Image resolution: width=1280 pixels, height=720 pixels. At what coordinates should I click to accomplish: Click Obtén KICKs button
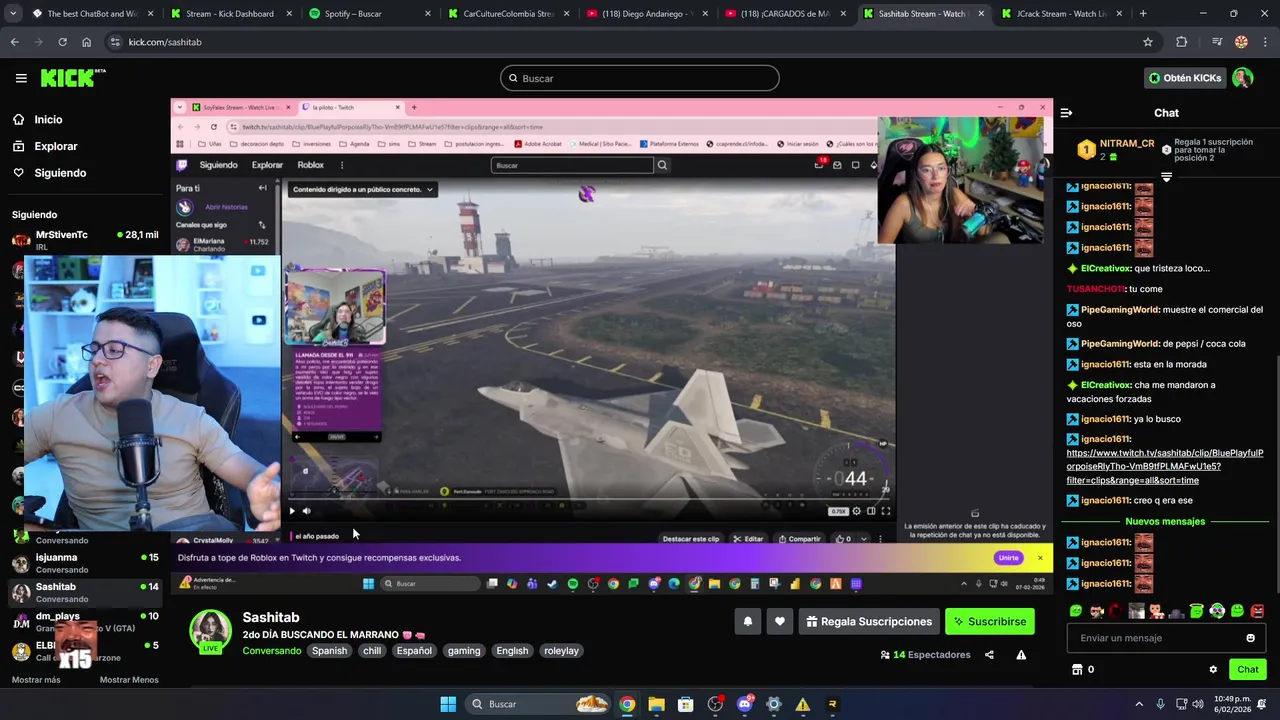[x=1185, y=78]
